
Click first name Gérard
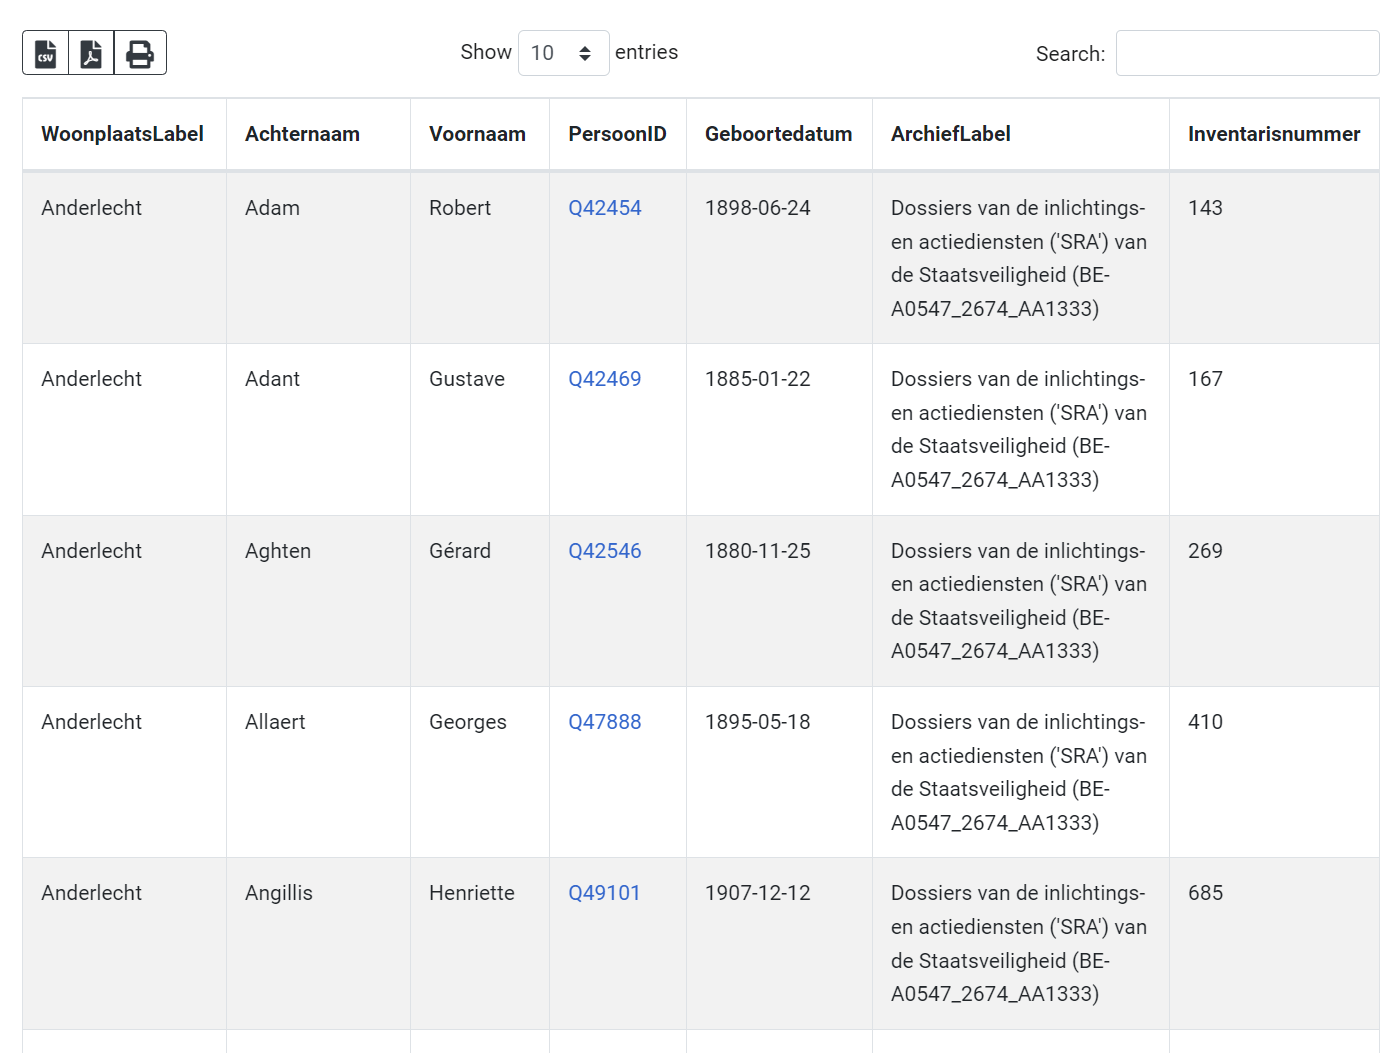click(460, 551)
